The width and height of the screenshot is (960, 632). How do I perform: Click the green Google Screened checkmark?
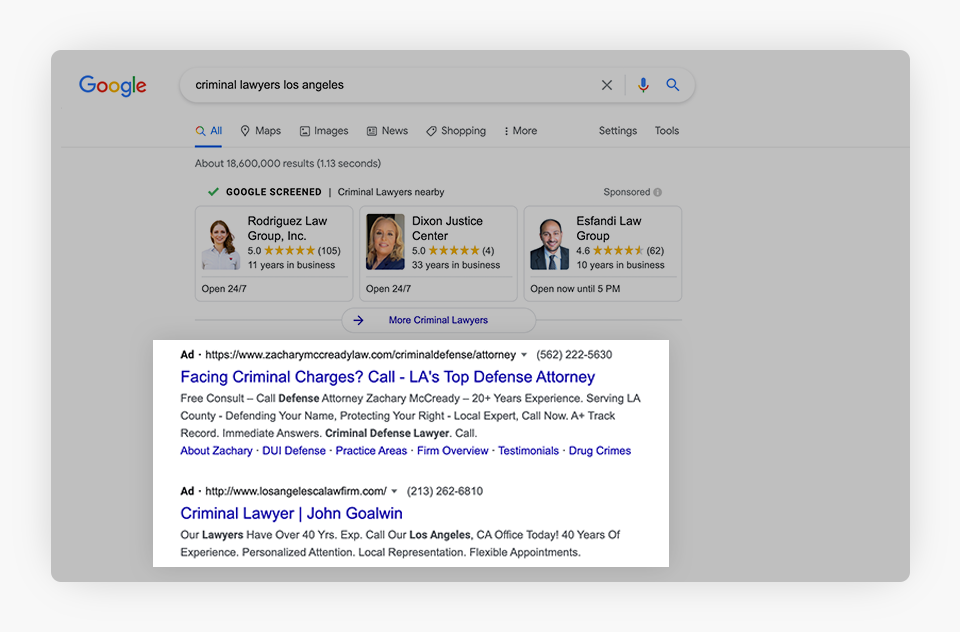click(x=213, y=192)
